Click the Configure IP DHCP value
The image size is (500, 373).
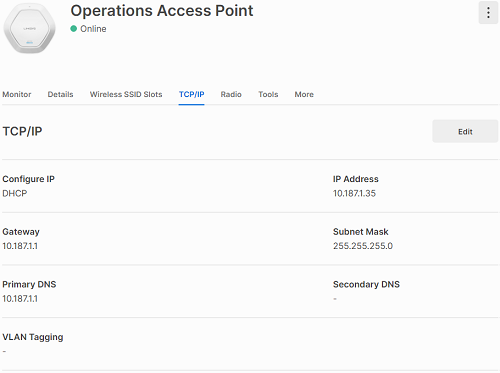coord(15,193)
